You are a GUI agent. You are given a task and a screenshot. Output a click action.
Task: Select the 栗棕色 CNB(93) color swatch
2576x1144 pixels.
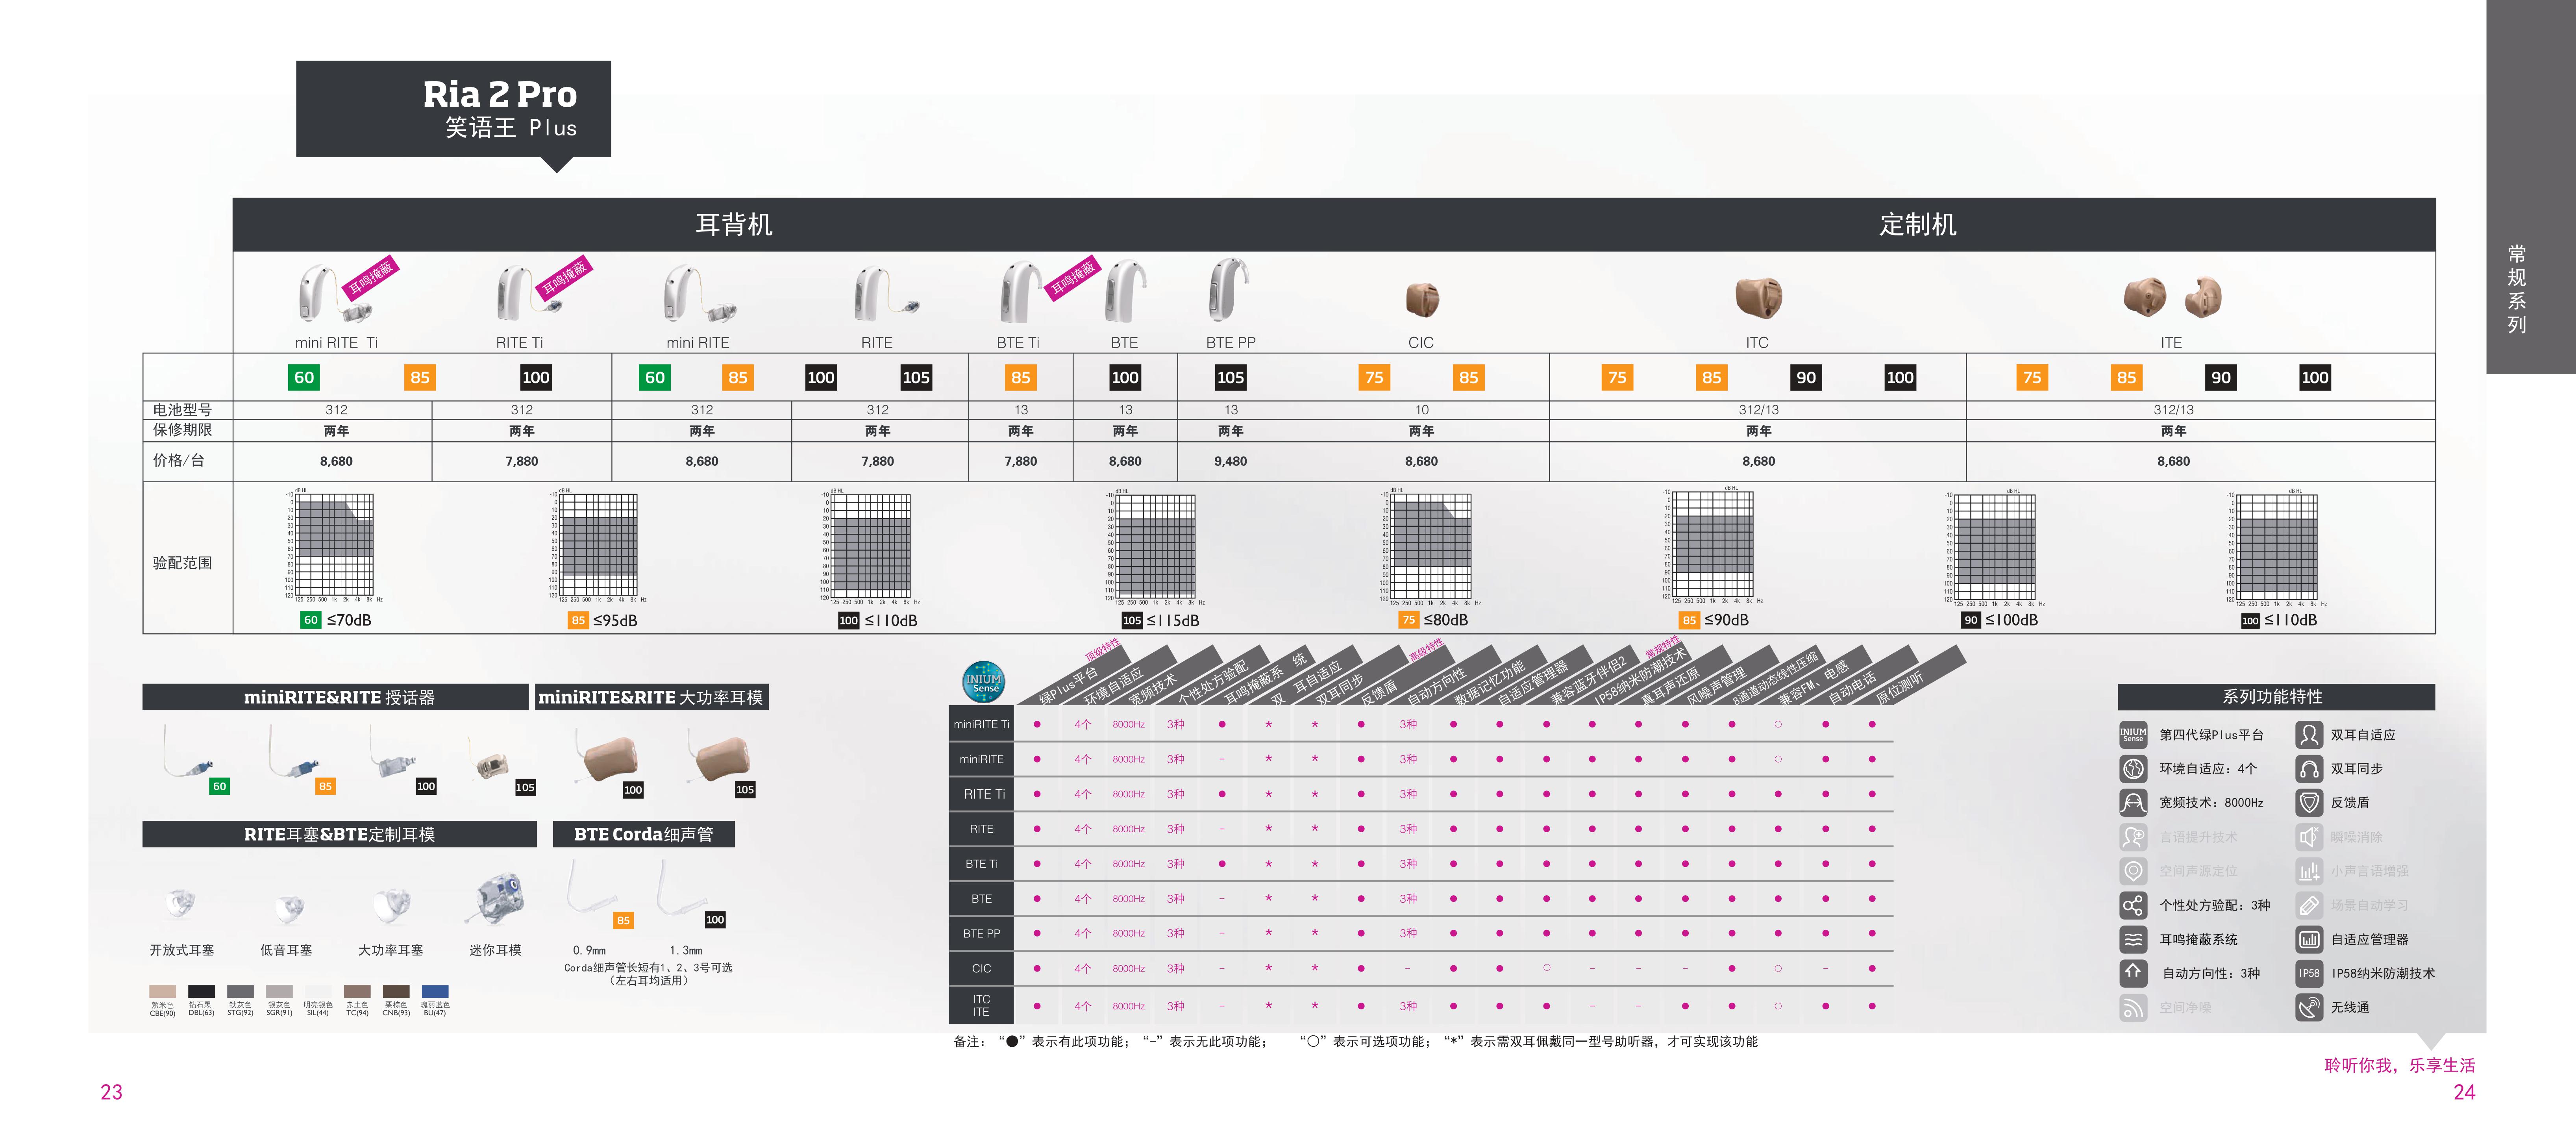click(396, 992)
